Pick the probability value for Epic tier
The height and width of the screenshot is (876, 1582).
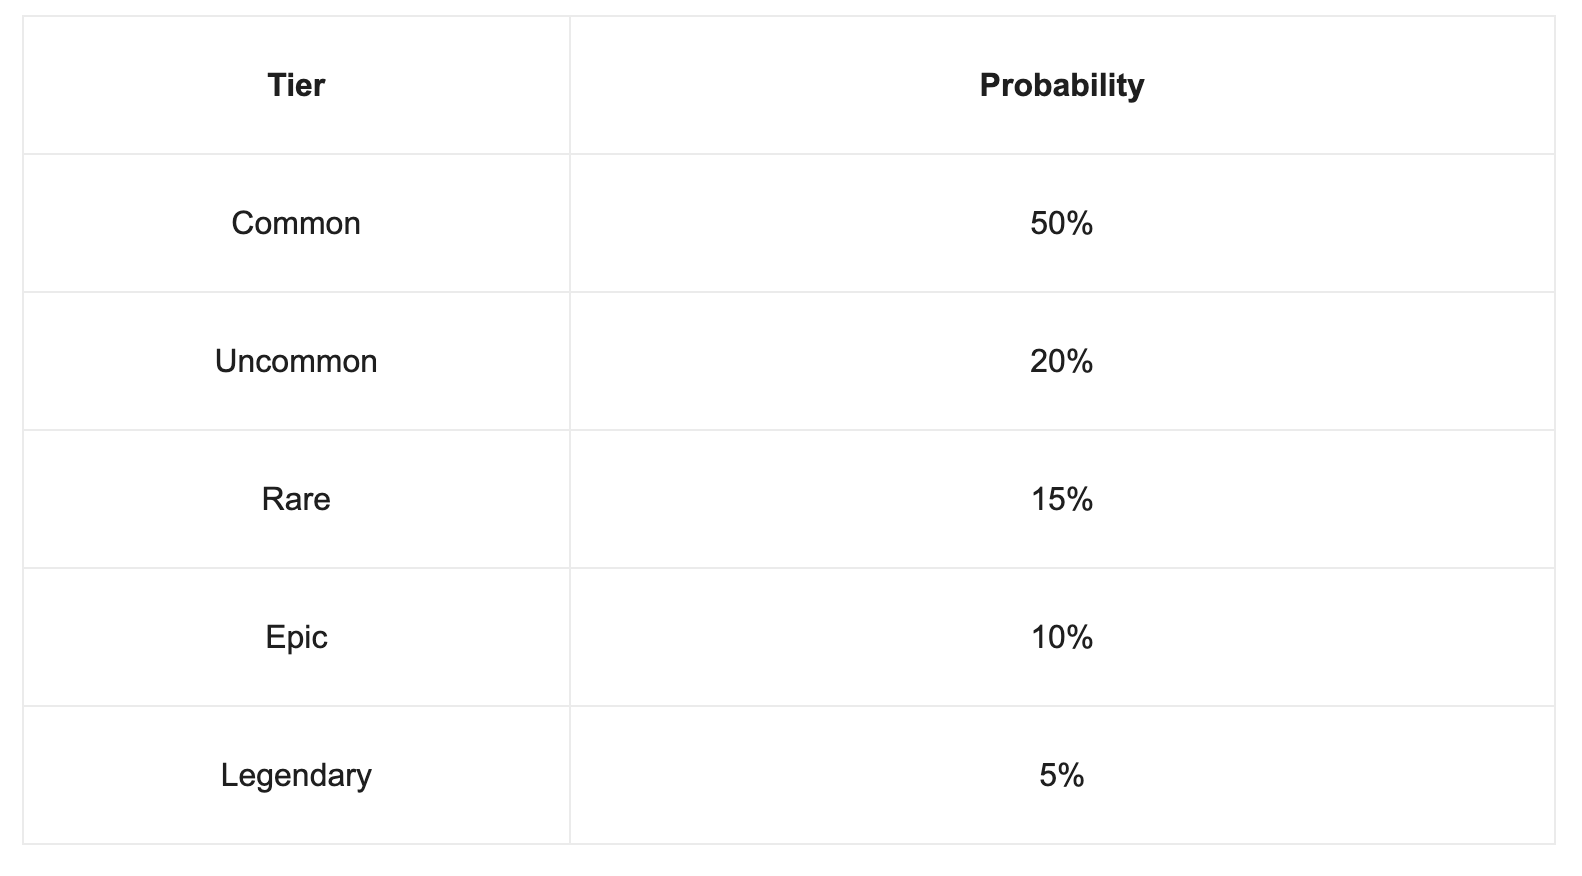pos(1061,637)
